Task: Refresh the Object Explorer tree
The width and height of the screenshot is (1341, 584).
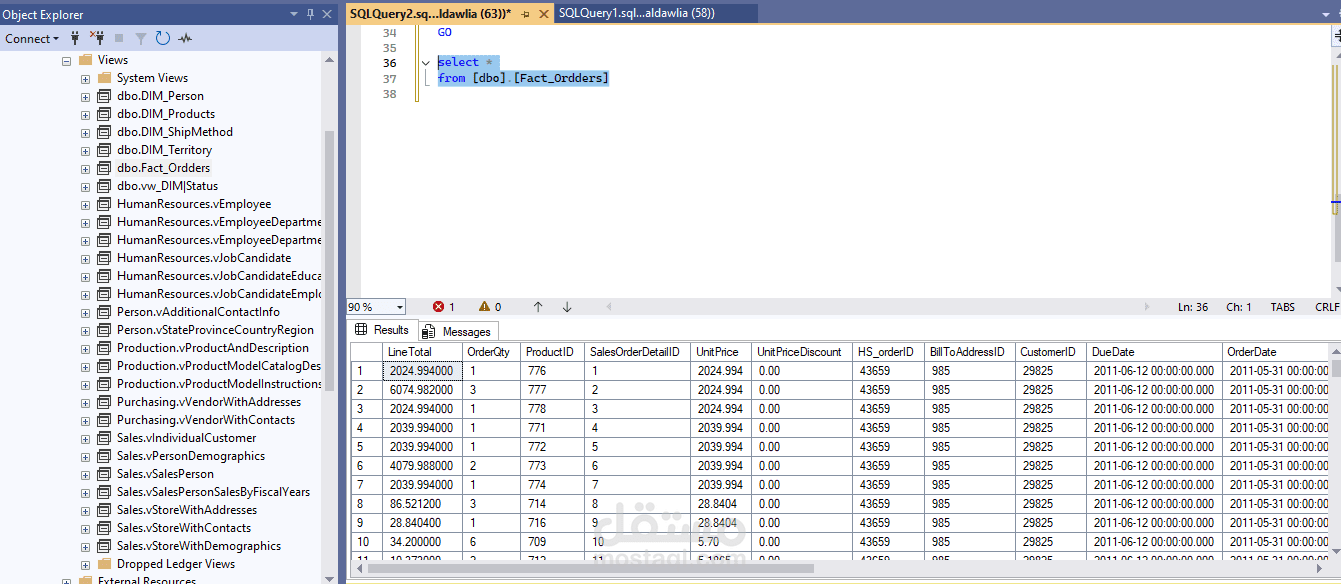Action: pos(163,38)
